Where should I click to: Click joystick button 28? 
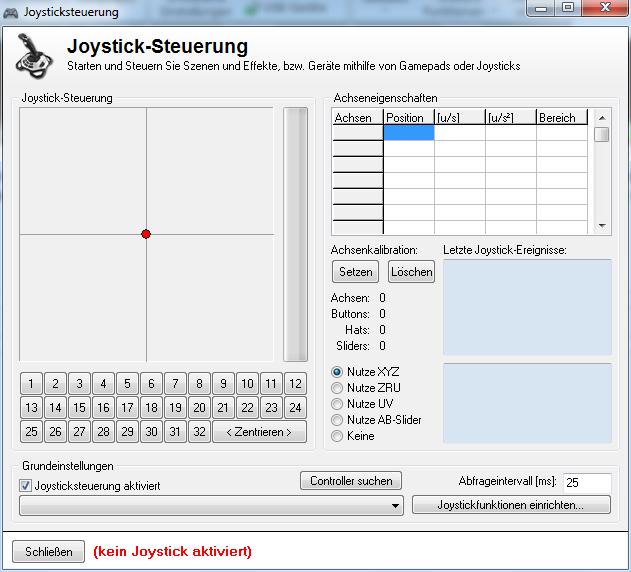tap(103, 432)
